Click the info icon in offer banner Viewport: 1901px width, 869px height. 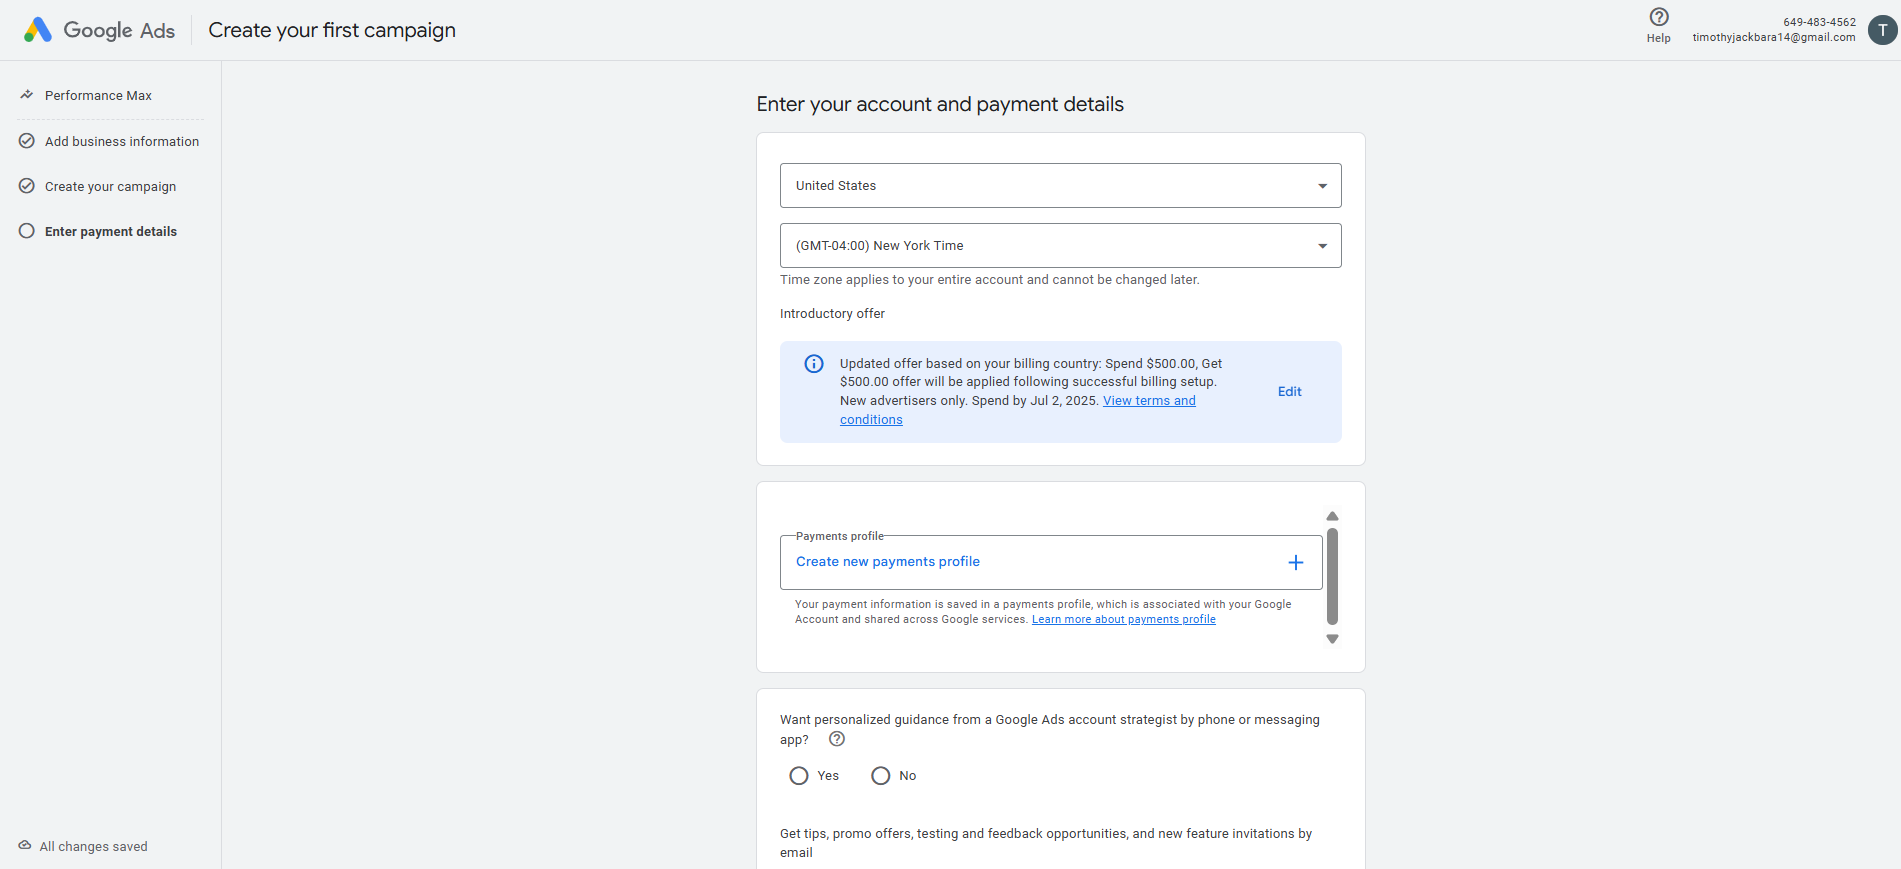[814, 364]
